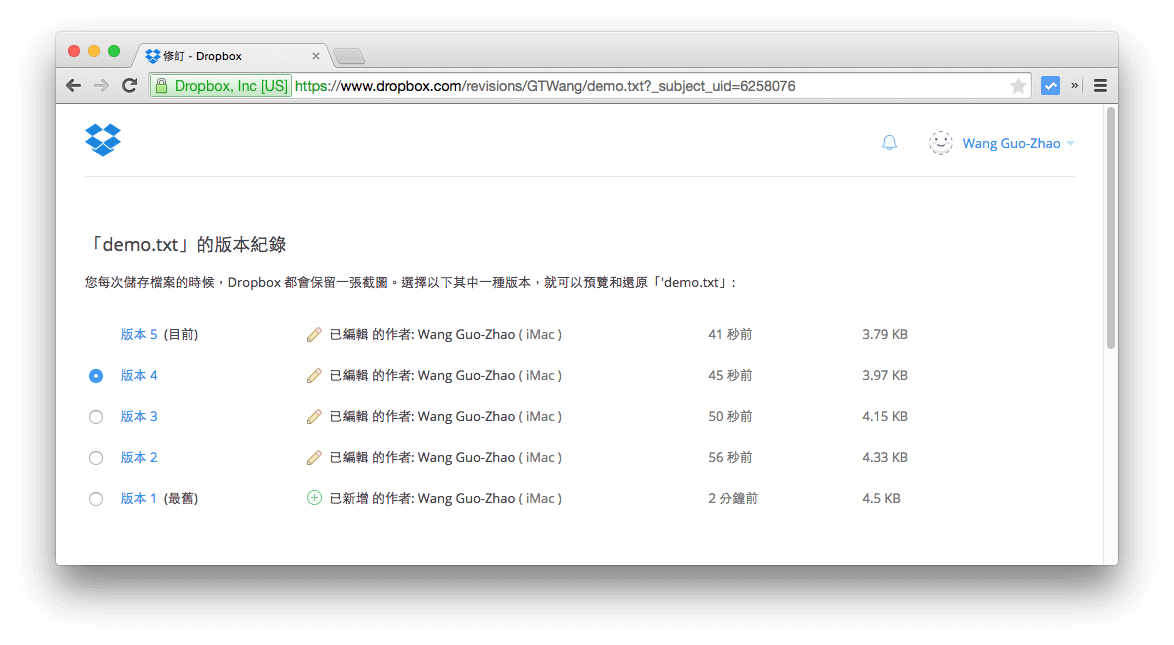Select the 版本 1 radio button
This screenshot has width=1174, height=645.
click(96, 498)
